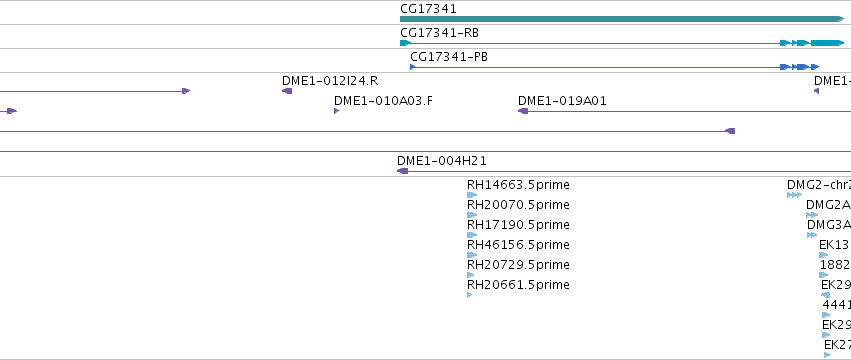The image size is (851, 360).
Task: Click the RH46156.5prime EST arrow
Action: (472, 255)
